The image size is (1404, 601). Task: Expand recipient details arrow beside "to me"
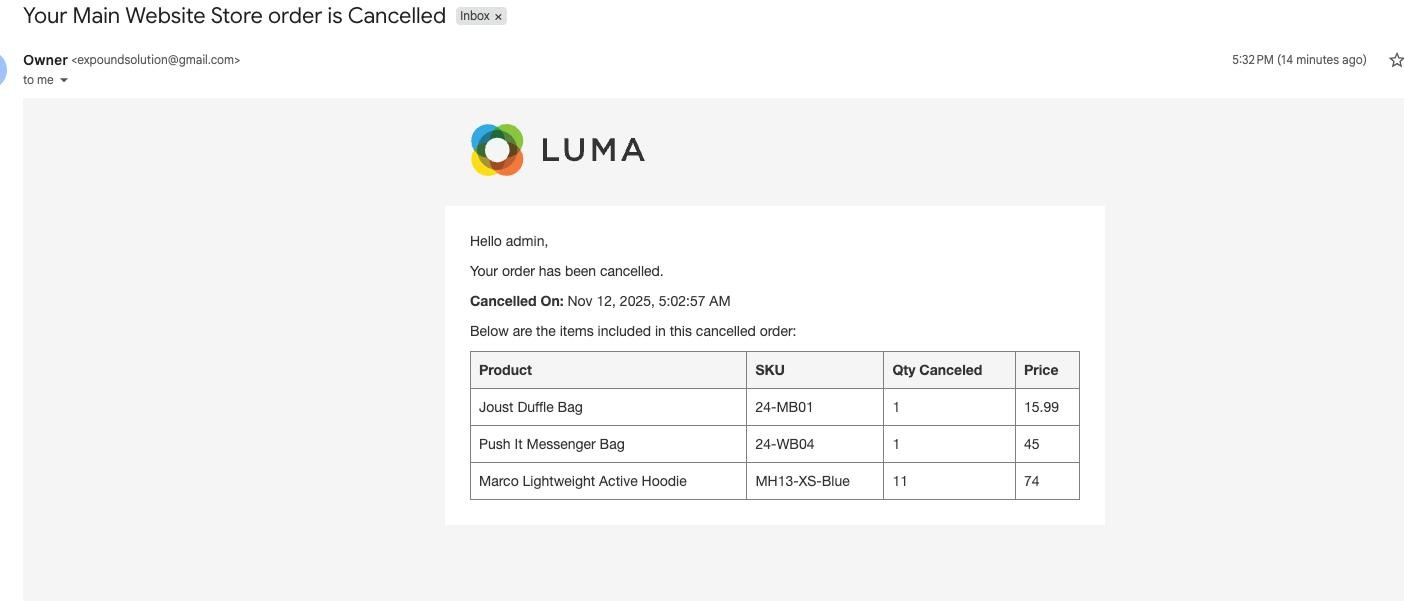click(64, 81)
